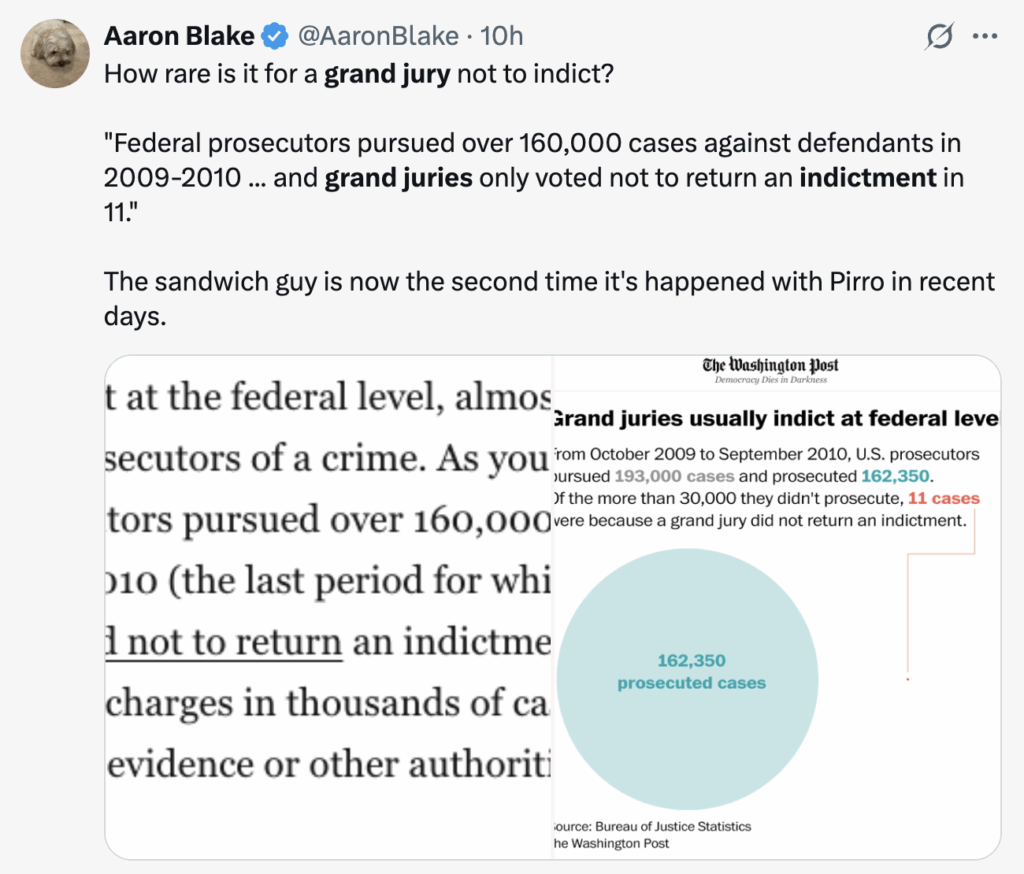Viewport: 1024px width, 874px height.
Task: Click the gray '193,000 cases' text
Action: click(674, 476)
